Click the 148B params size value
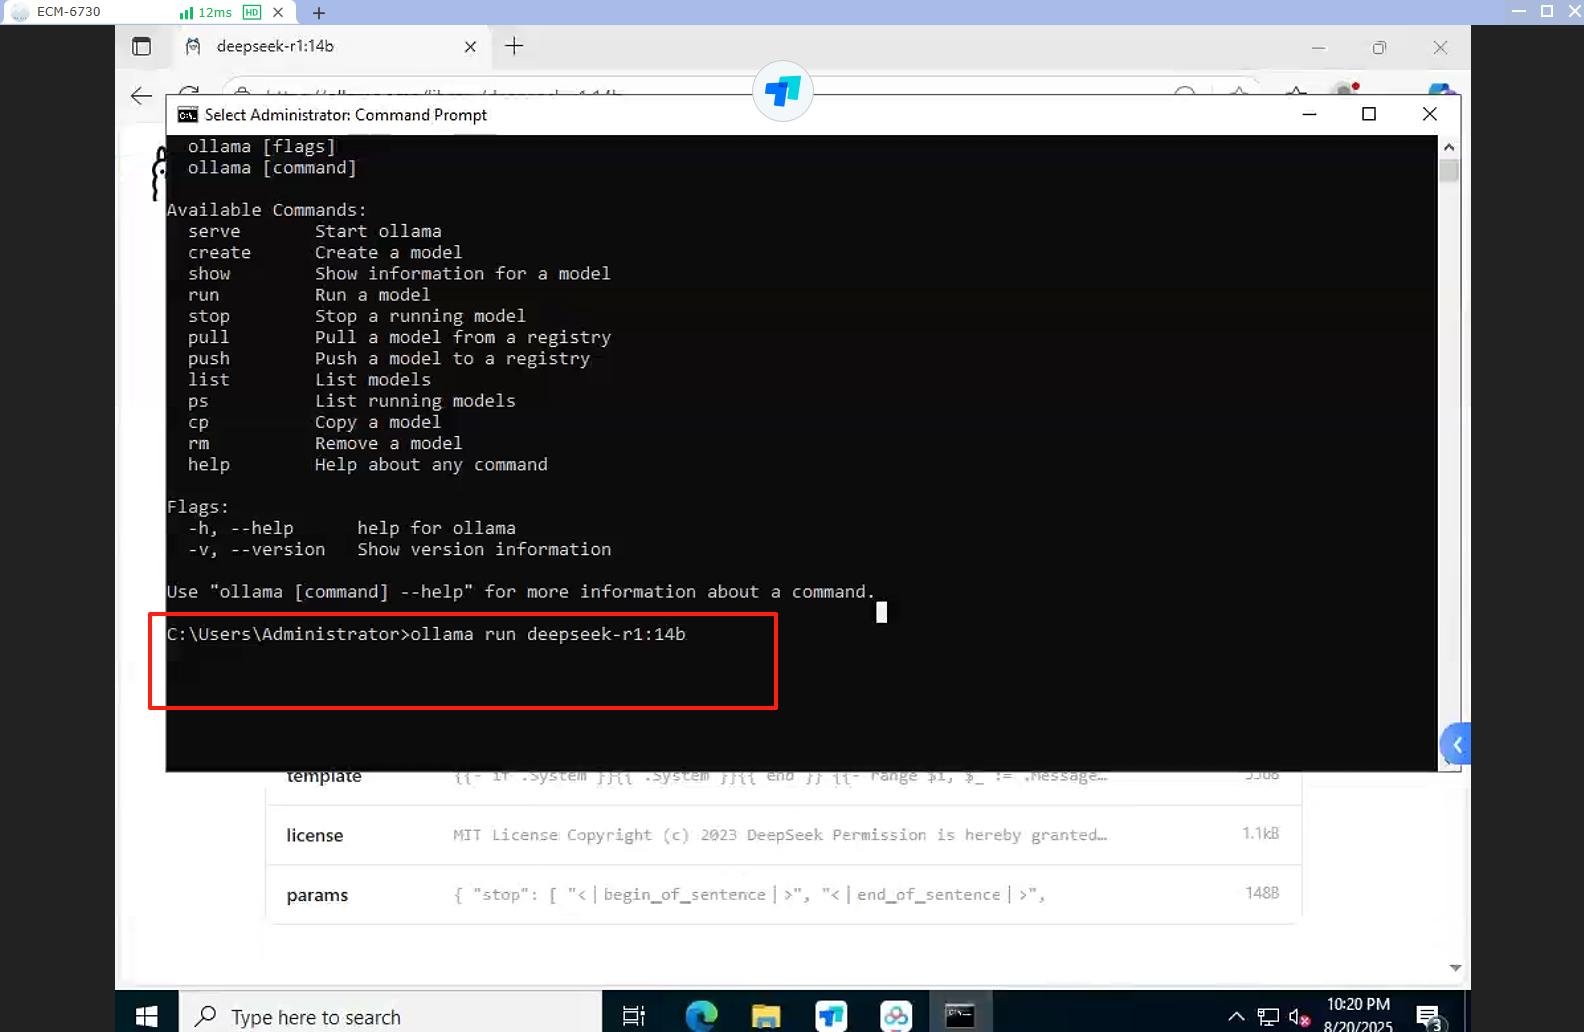1584x1032 pixels. coord(1262,893)
